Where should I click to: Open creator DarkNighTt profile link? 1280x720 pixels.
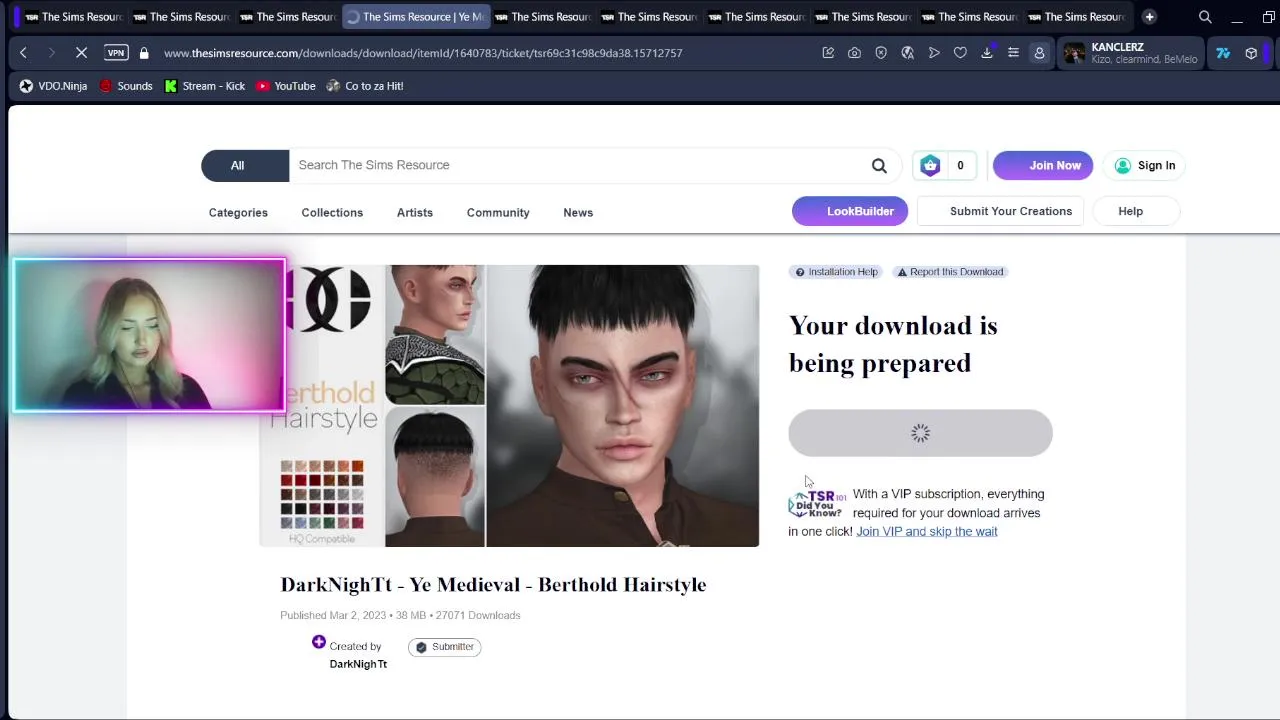(358, 664)
